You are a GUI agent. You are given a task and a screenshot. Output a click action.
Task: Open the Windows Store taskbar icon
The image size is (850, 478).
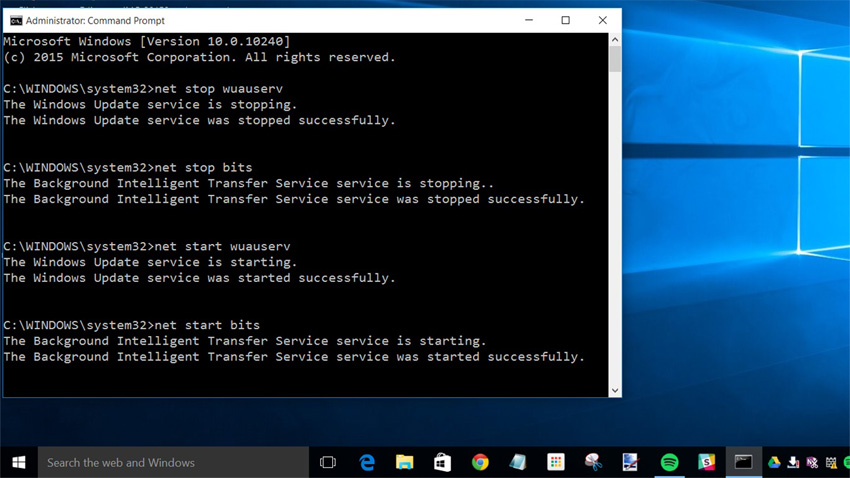click(442, 462)
